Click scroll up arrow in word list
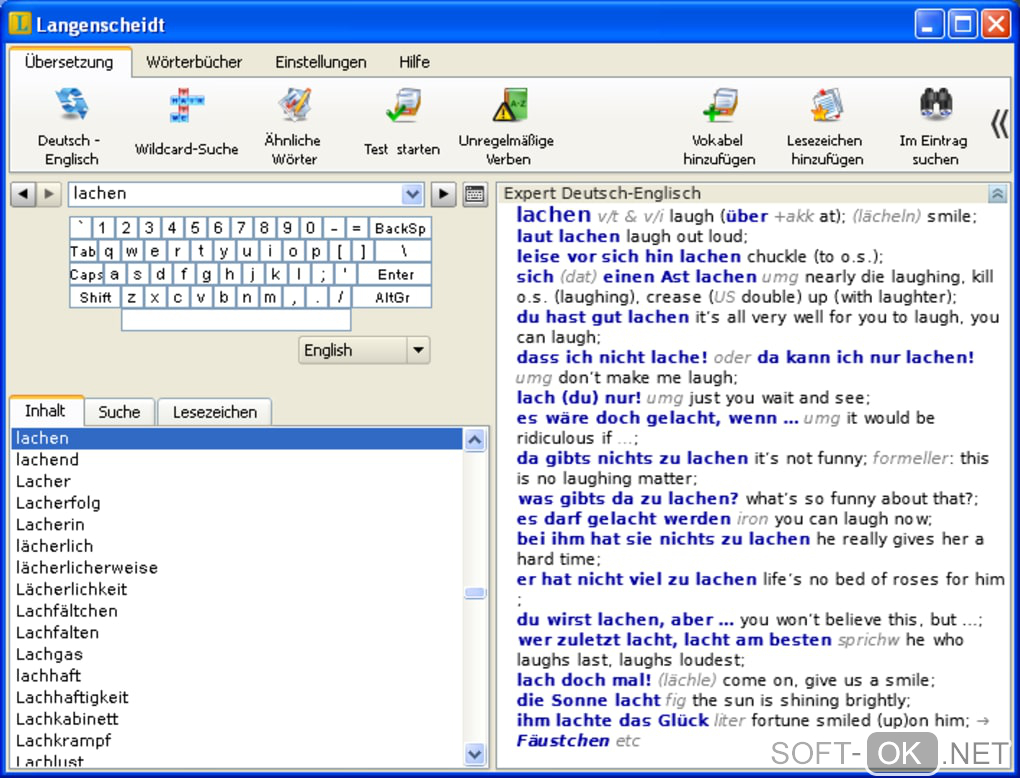This screenshot has height=778, width=1020. 475,440
